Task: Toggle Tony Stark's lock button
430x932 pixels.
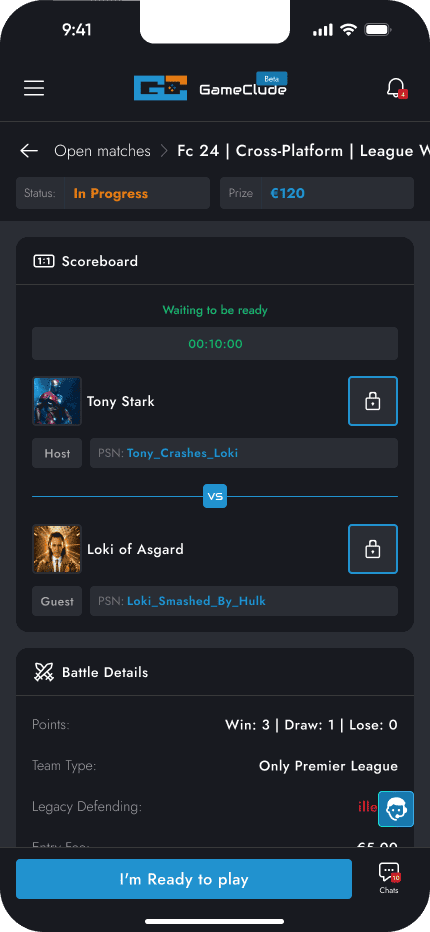Action: 373,401
